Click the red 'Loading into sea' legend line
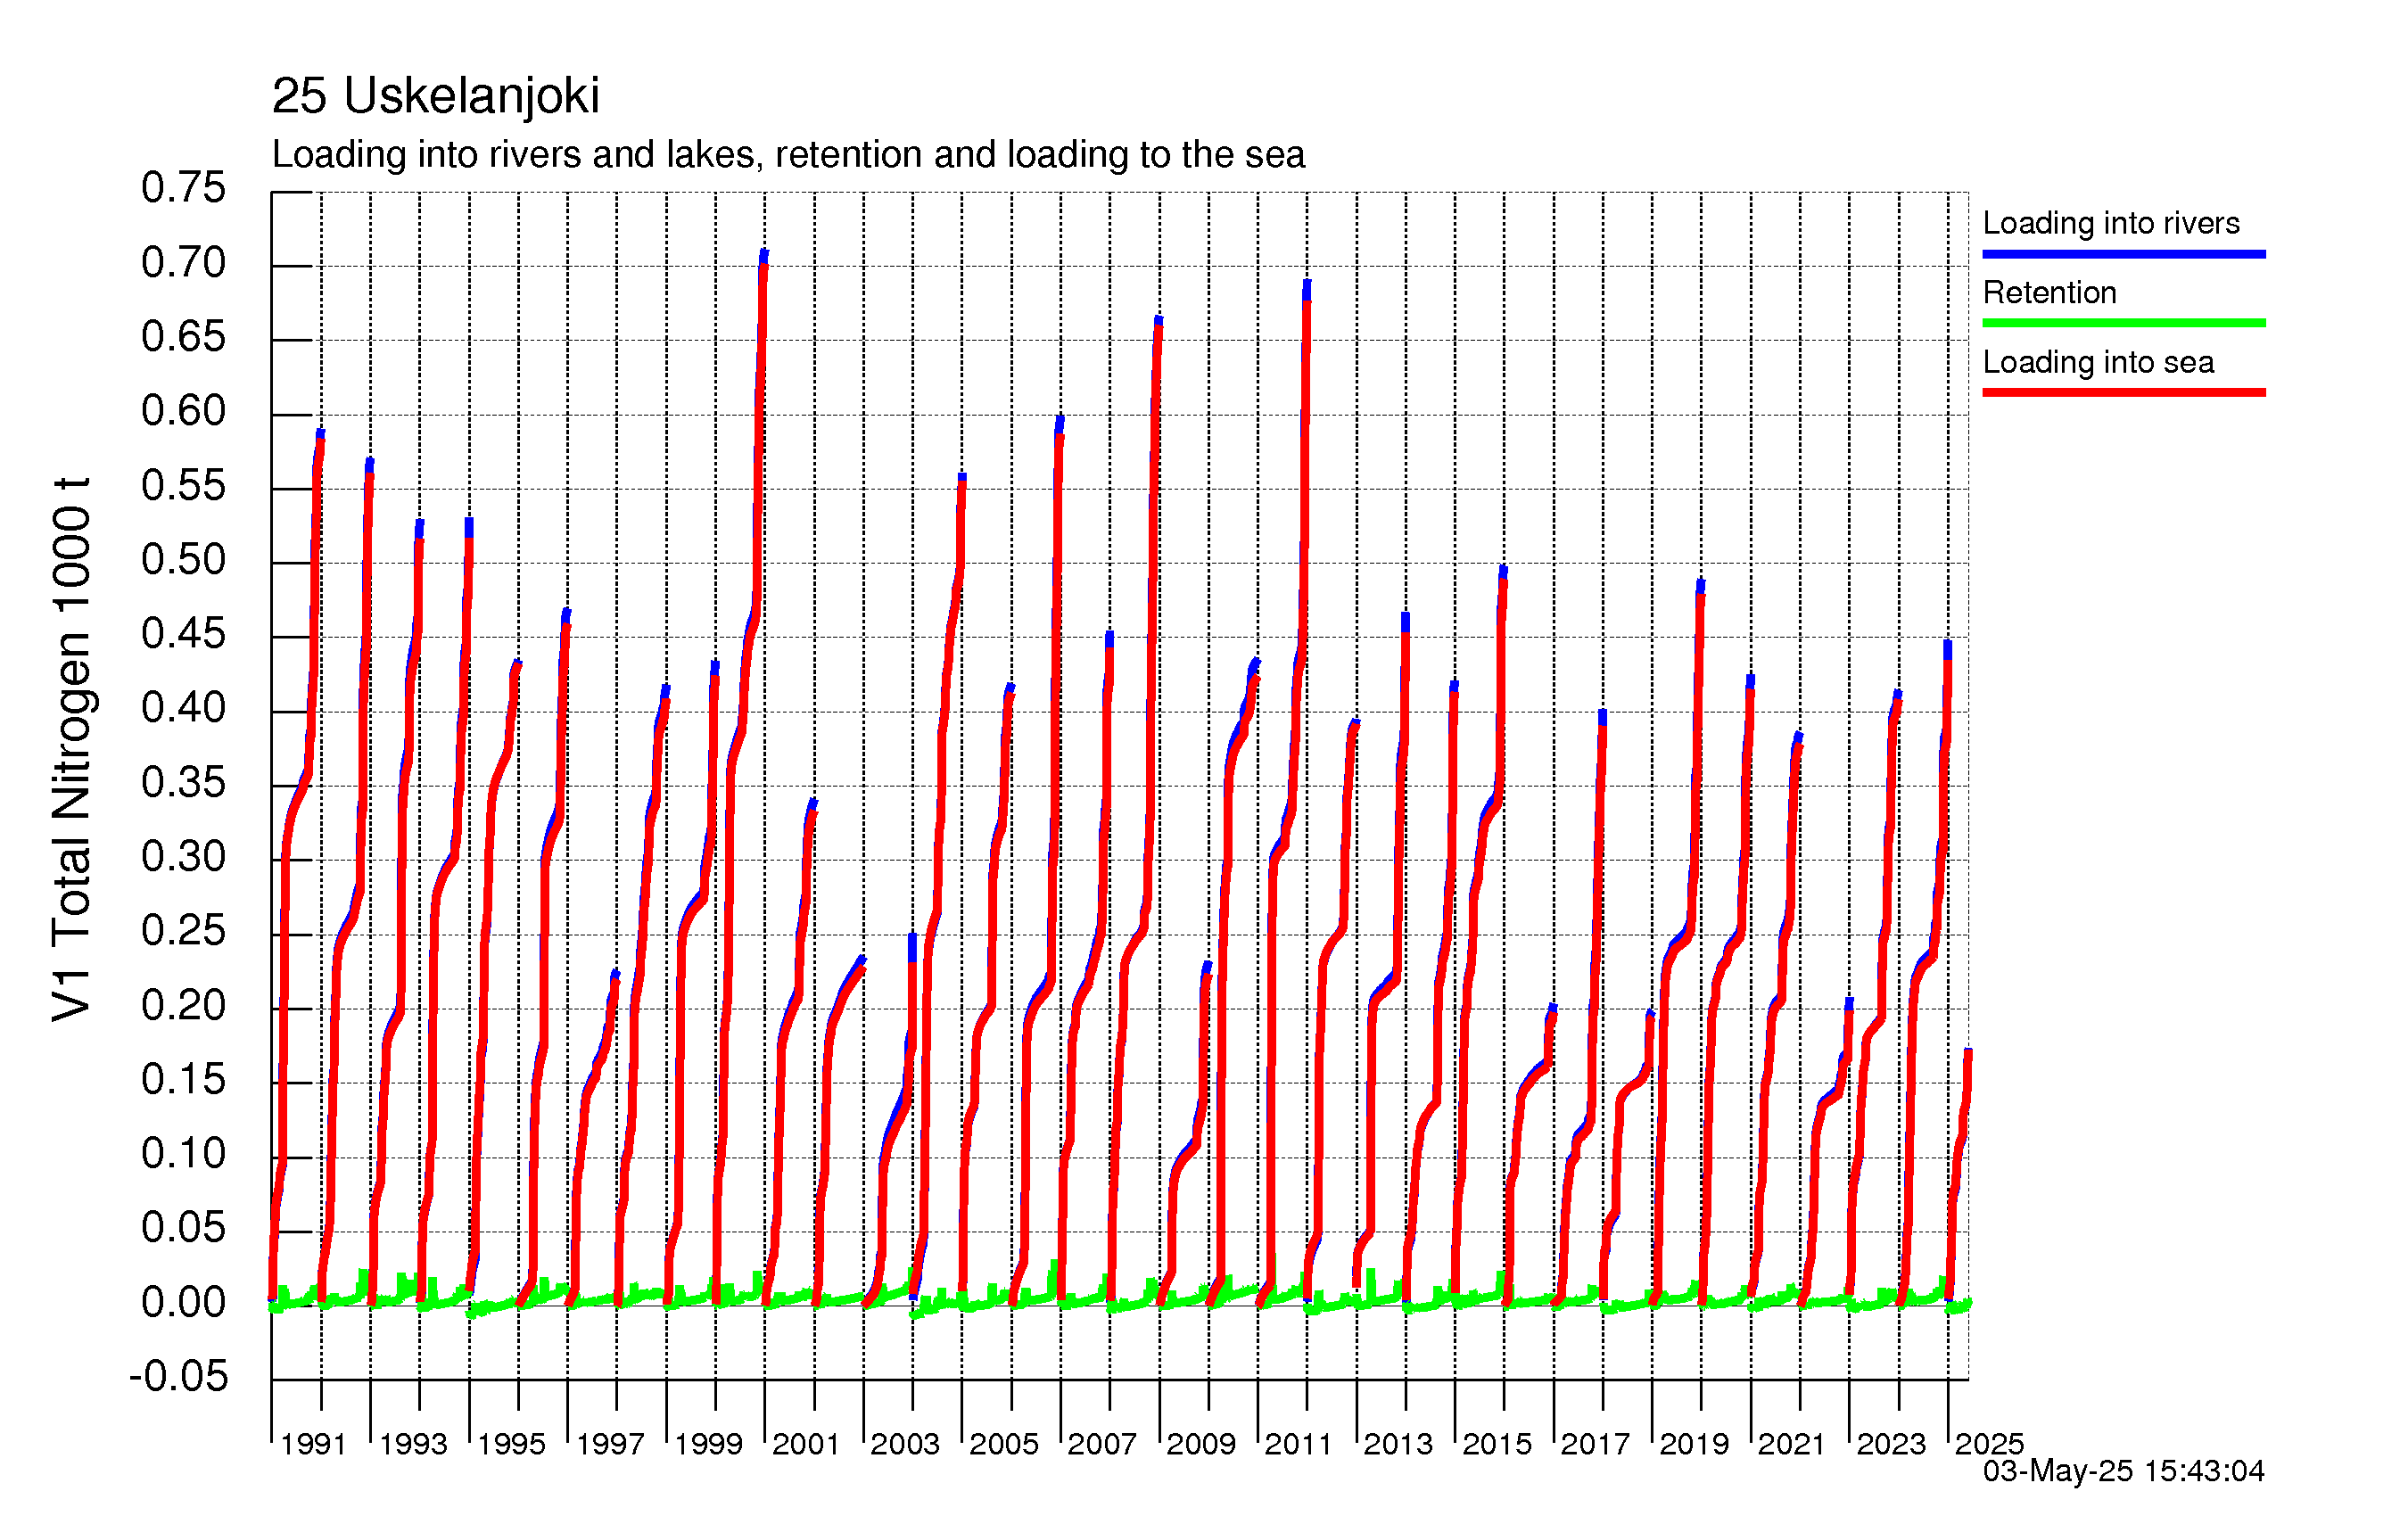The width and height of the screenshot is (2408, 1516). pyautogui.click(x=2123, y=392)
